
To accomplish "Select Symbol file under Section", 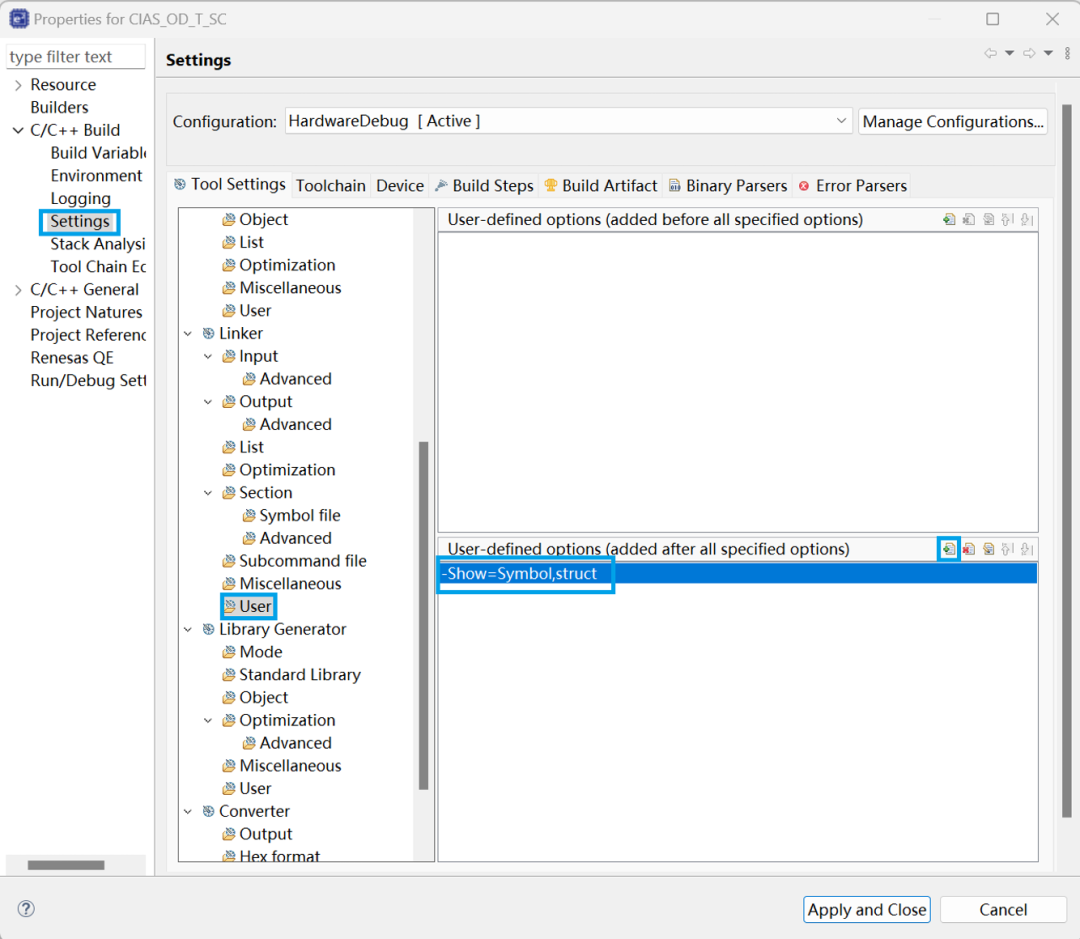I will 292,516.
